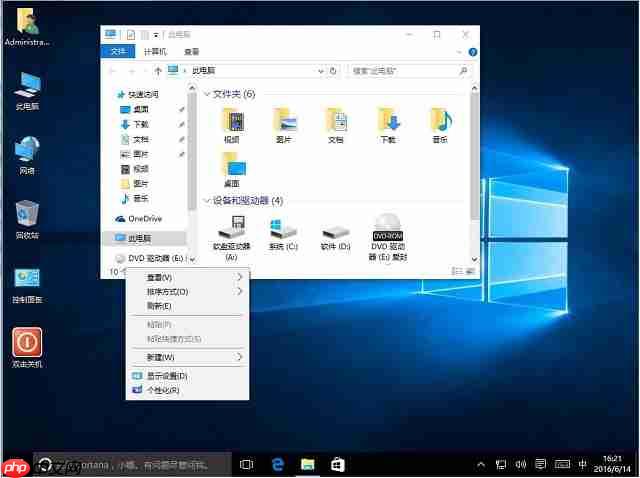
Task: Choose 显示设置(D) in the context menu
Action: tap(188, 376)
